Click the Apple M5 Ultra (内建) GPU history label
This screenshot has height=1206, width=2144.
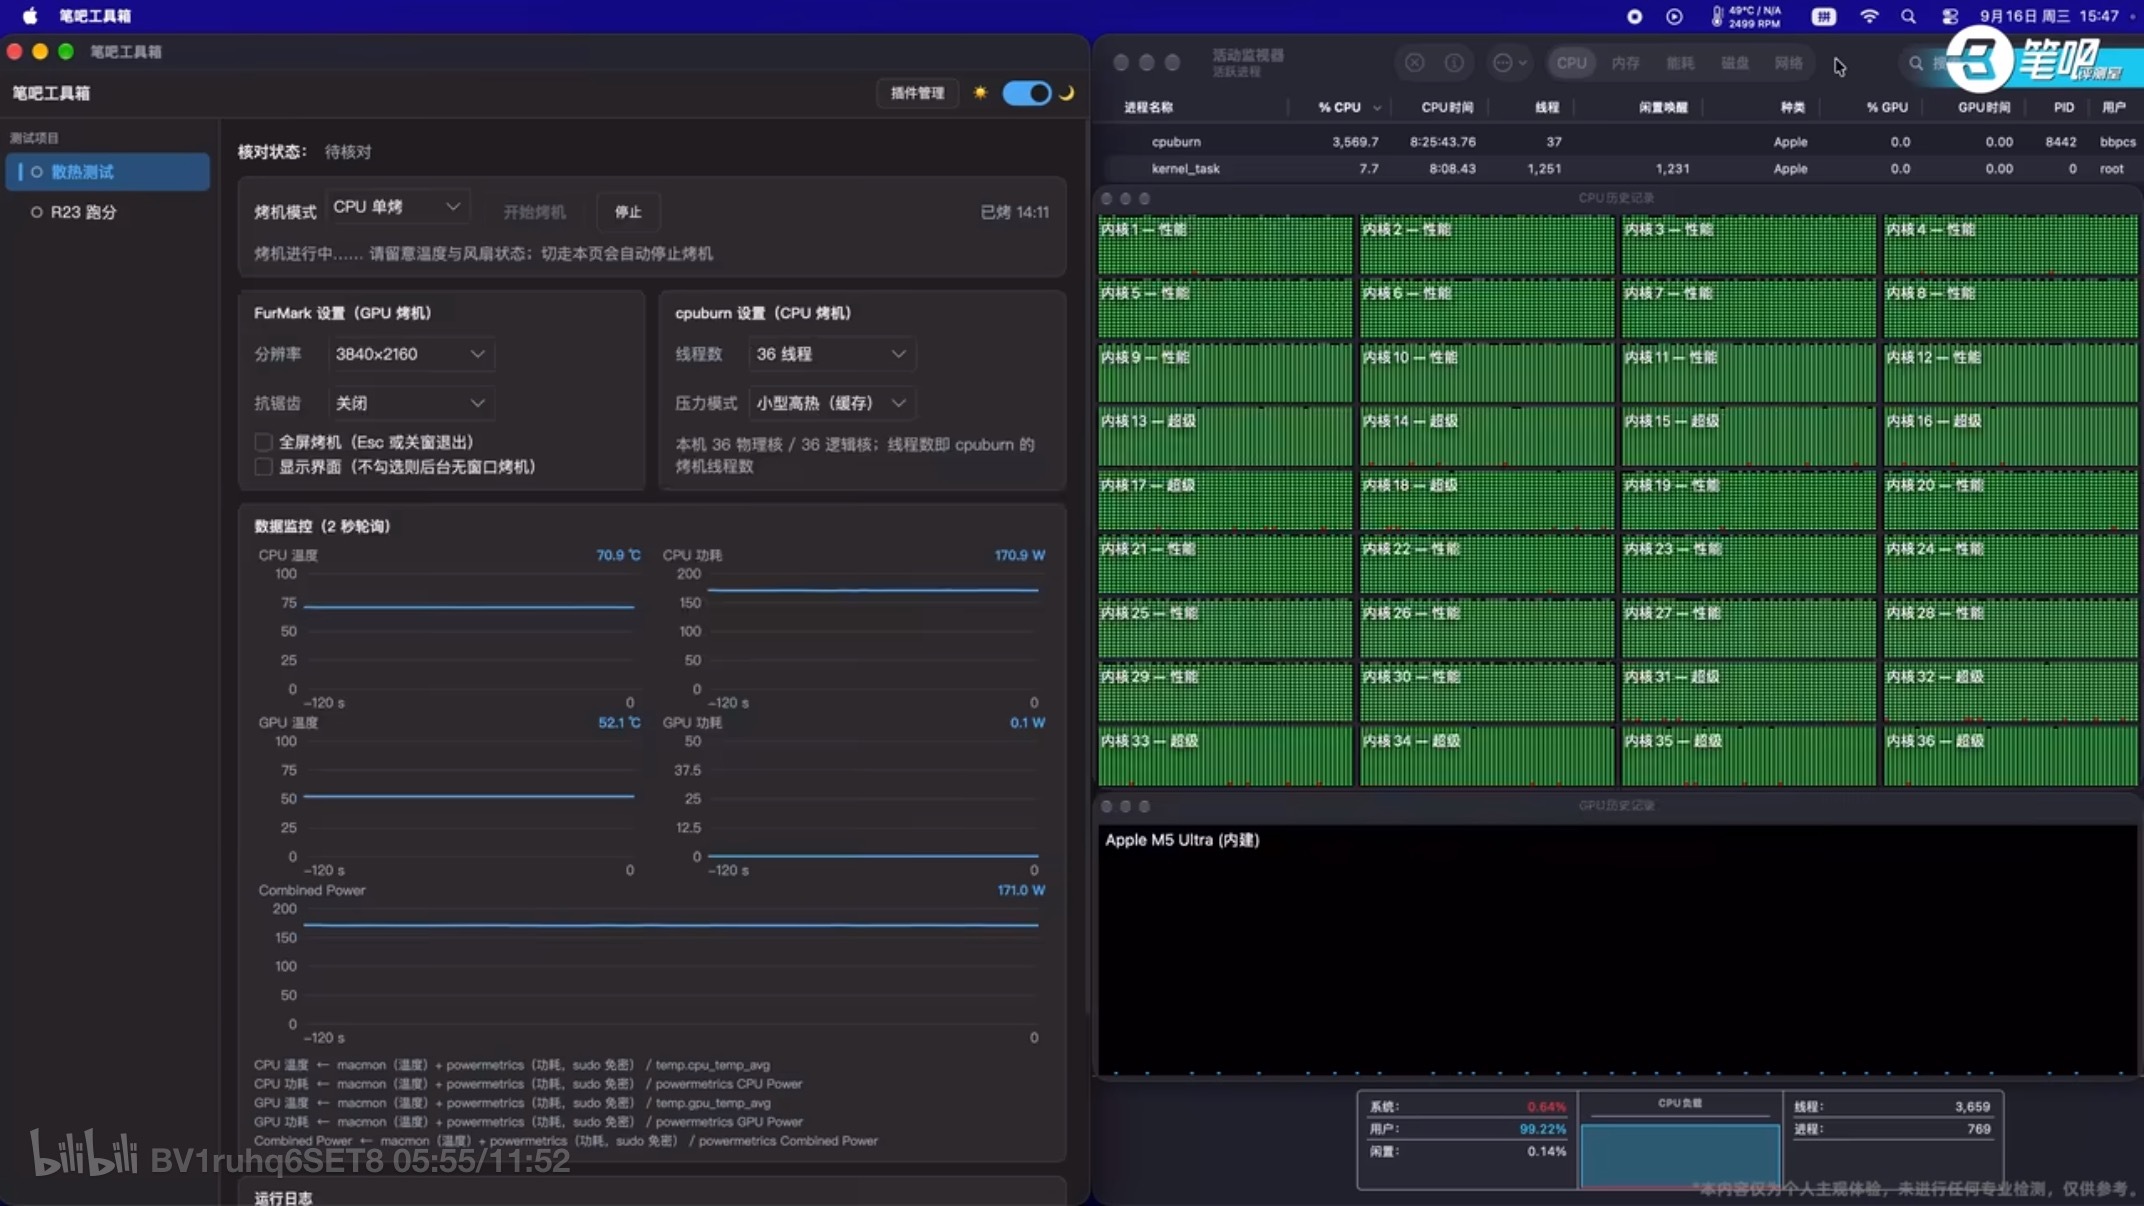point(1182,840)
